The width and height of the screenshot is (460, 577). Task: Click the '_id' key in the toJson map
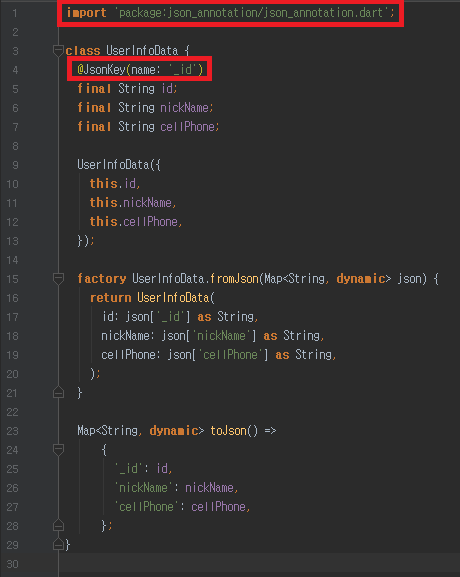(x=128, y=469)
